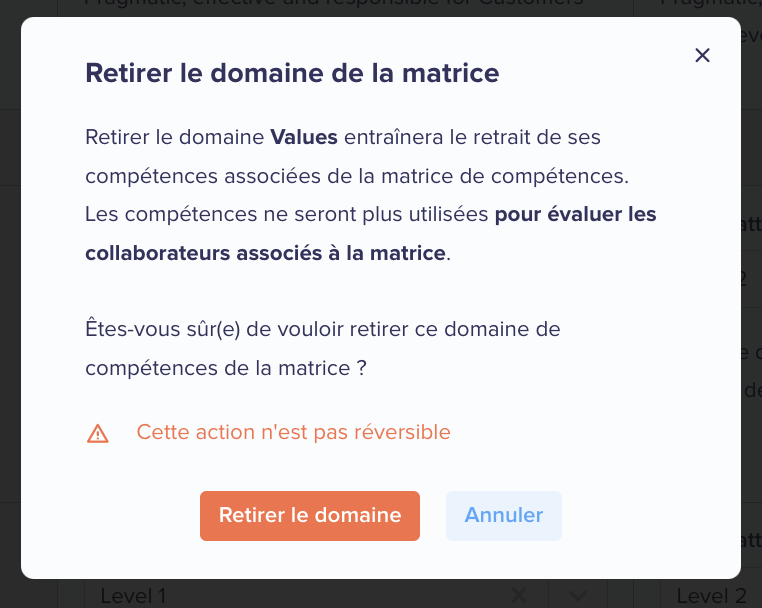762x608 pixels.
Task: Cancel with the Annuler button
Action: [x=503, y=516]
